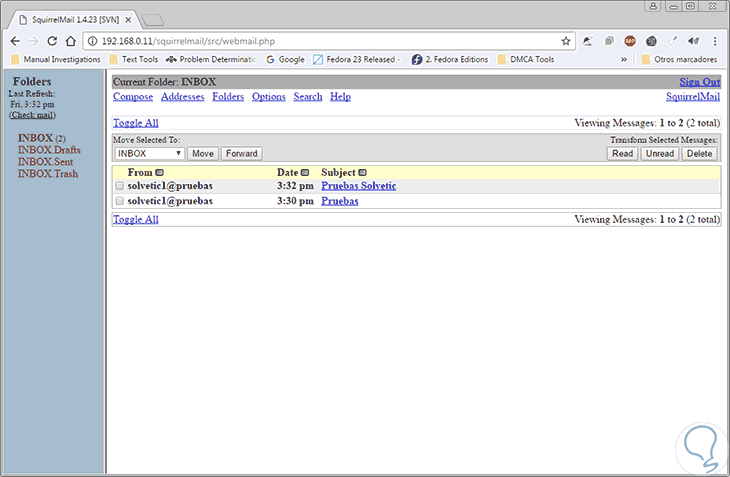Click the Move button

point(203,154)
